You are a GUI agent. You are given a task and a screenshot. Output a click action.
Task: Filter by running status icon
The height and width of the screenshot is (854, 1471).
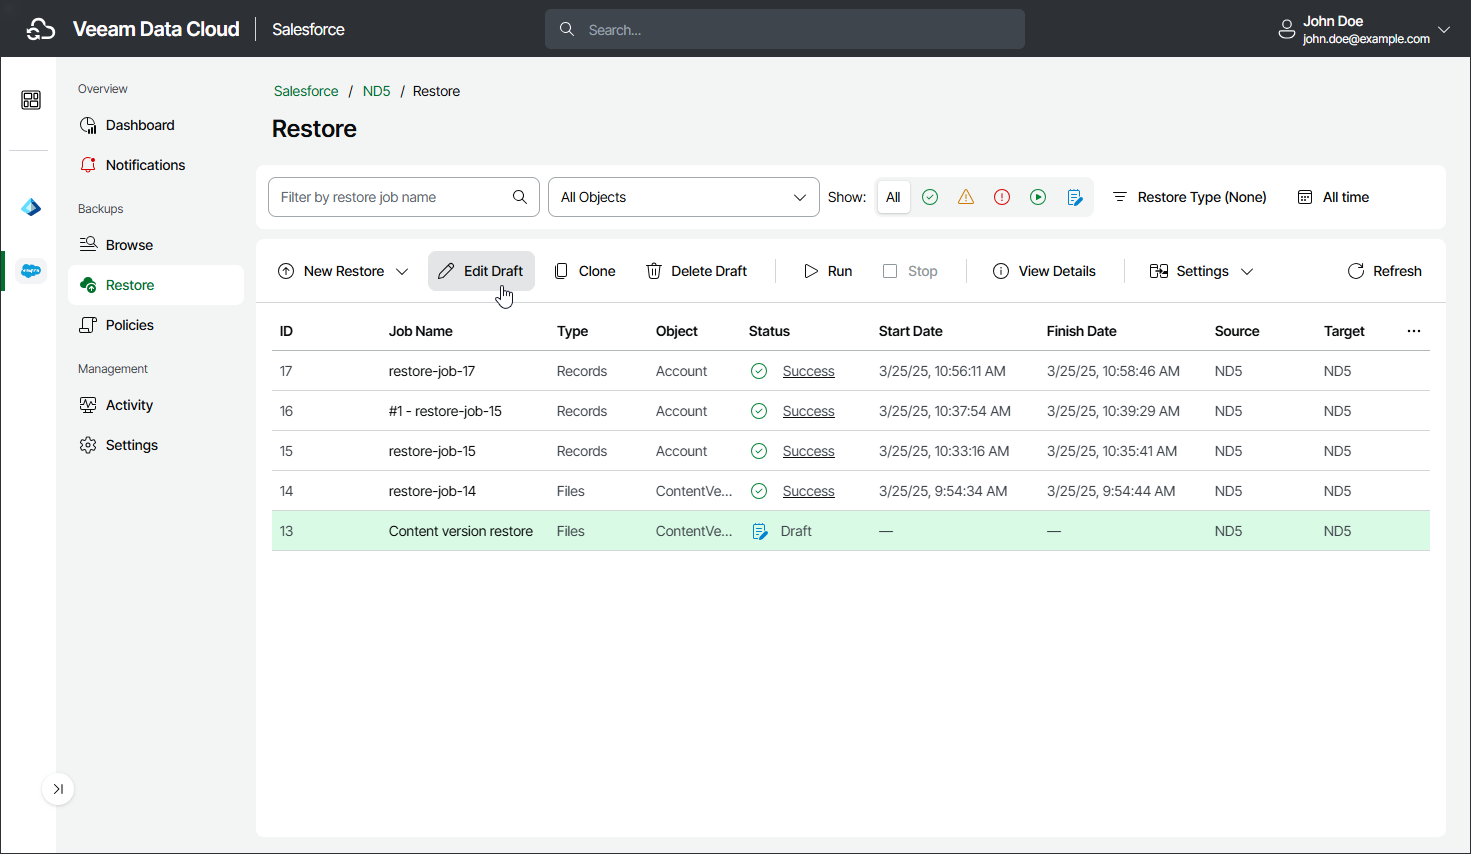click(x=1038, y=197)
